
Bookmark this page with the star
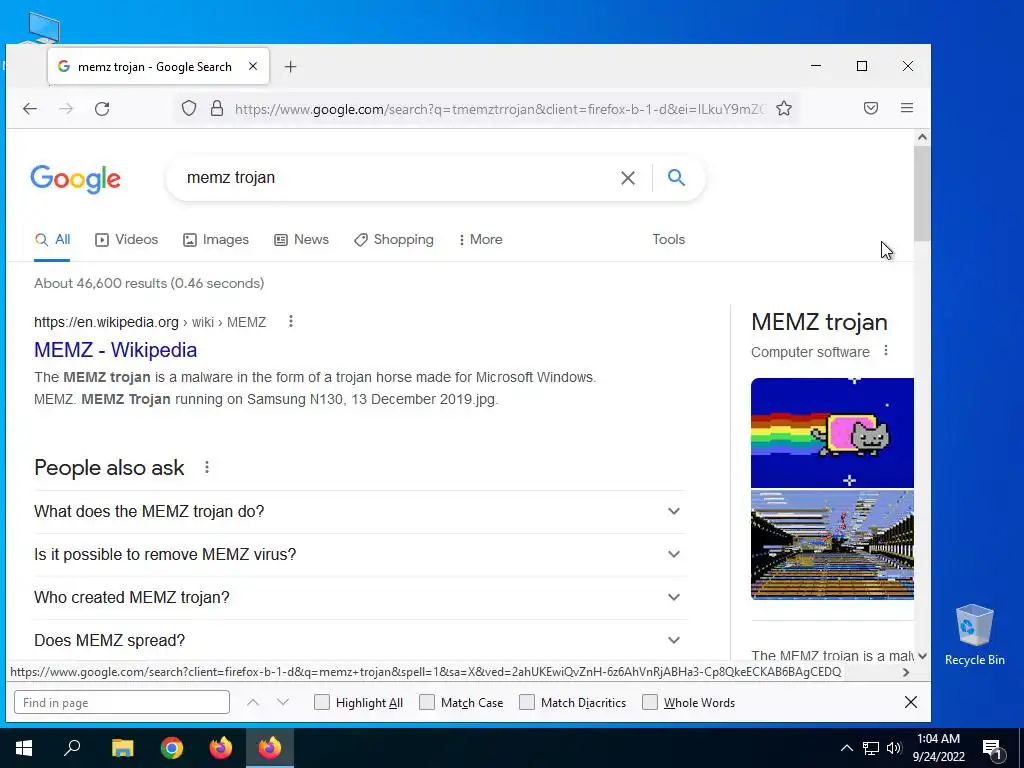(784, 108)
